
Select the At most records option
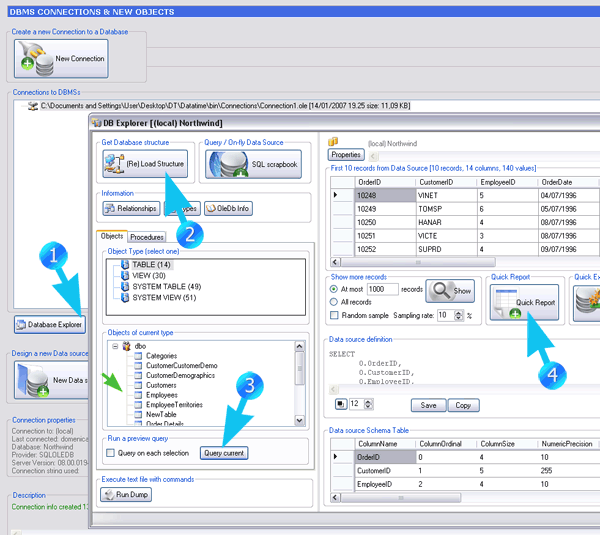(x=334, y=289)
